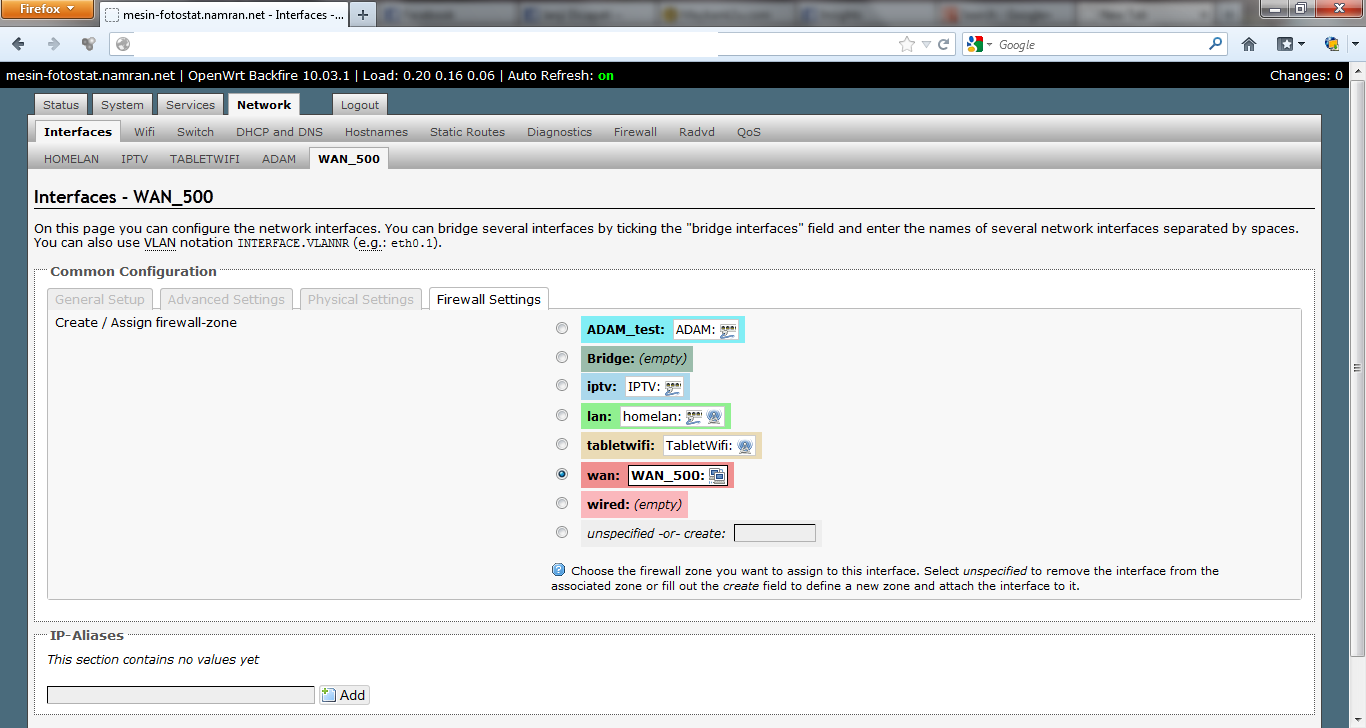Click the Logout button
The height and width of the screenshot is (728, 1366).
[359, 105]
